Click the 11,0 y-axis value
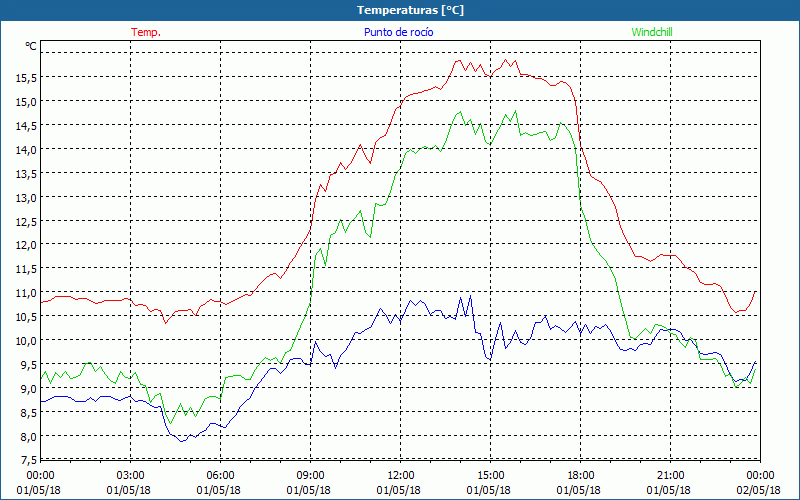Screen dimensions: 800x500 click(x=26, y=293)
